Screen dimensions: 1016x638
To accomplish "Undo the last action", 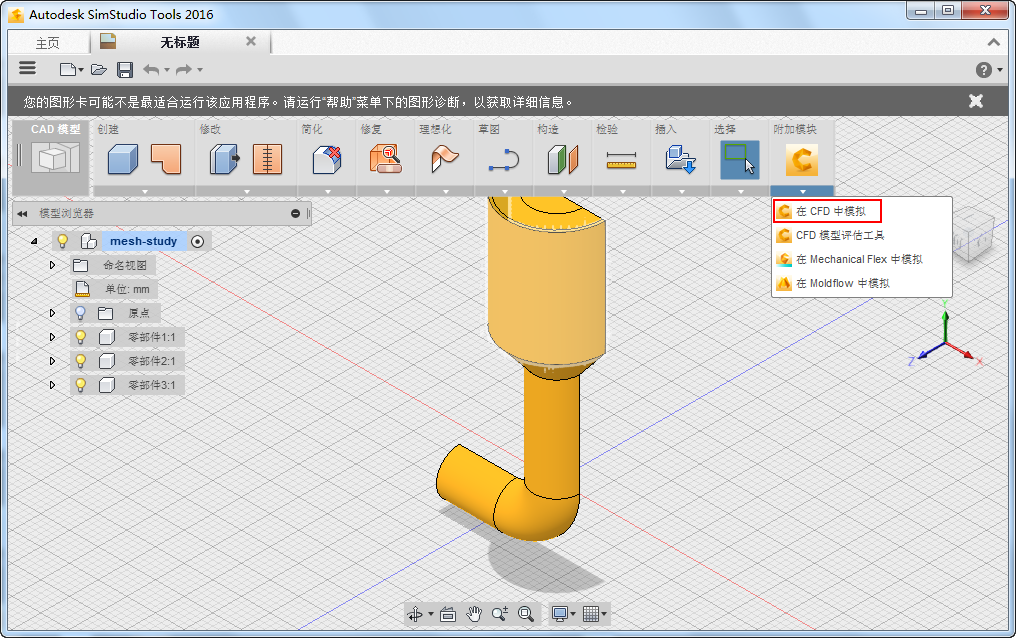I will coord(151,69).
